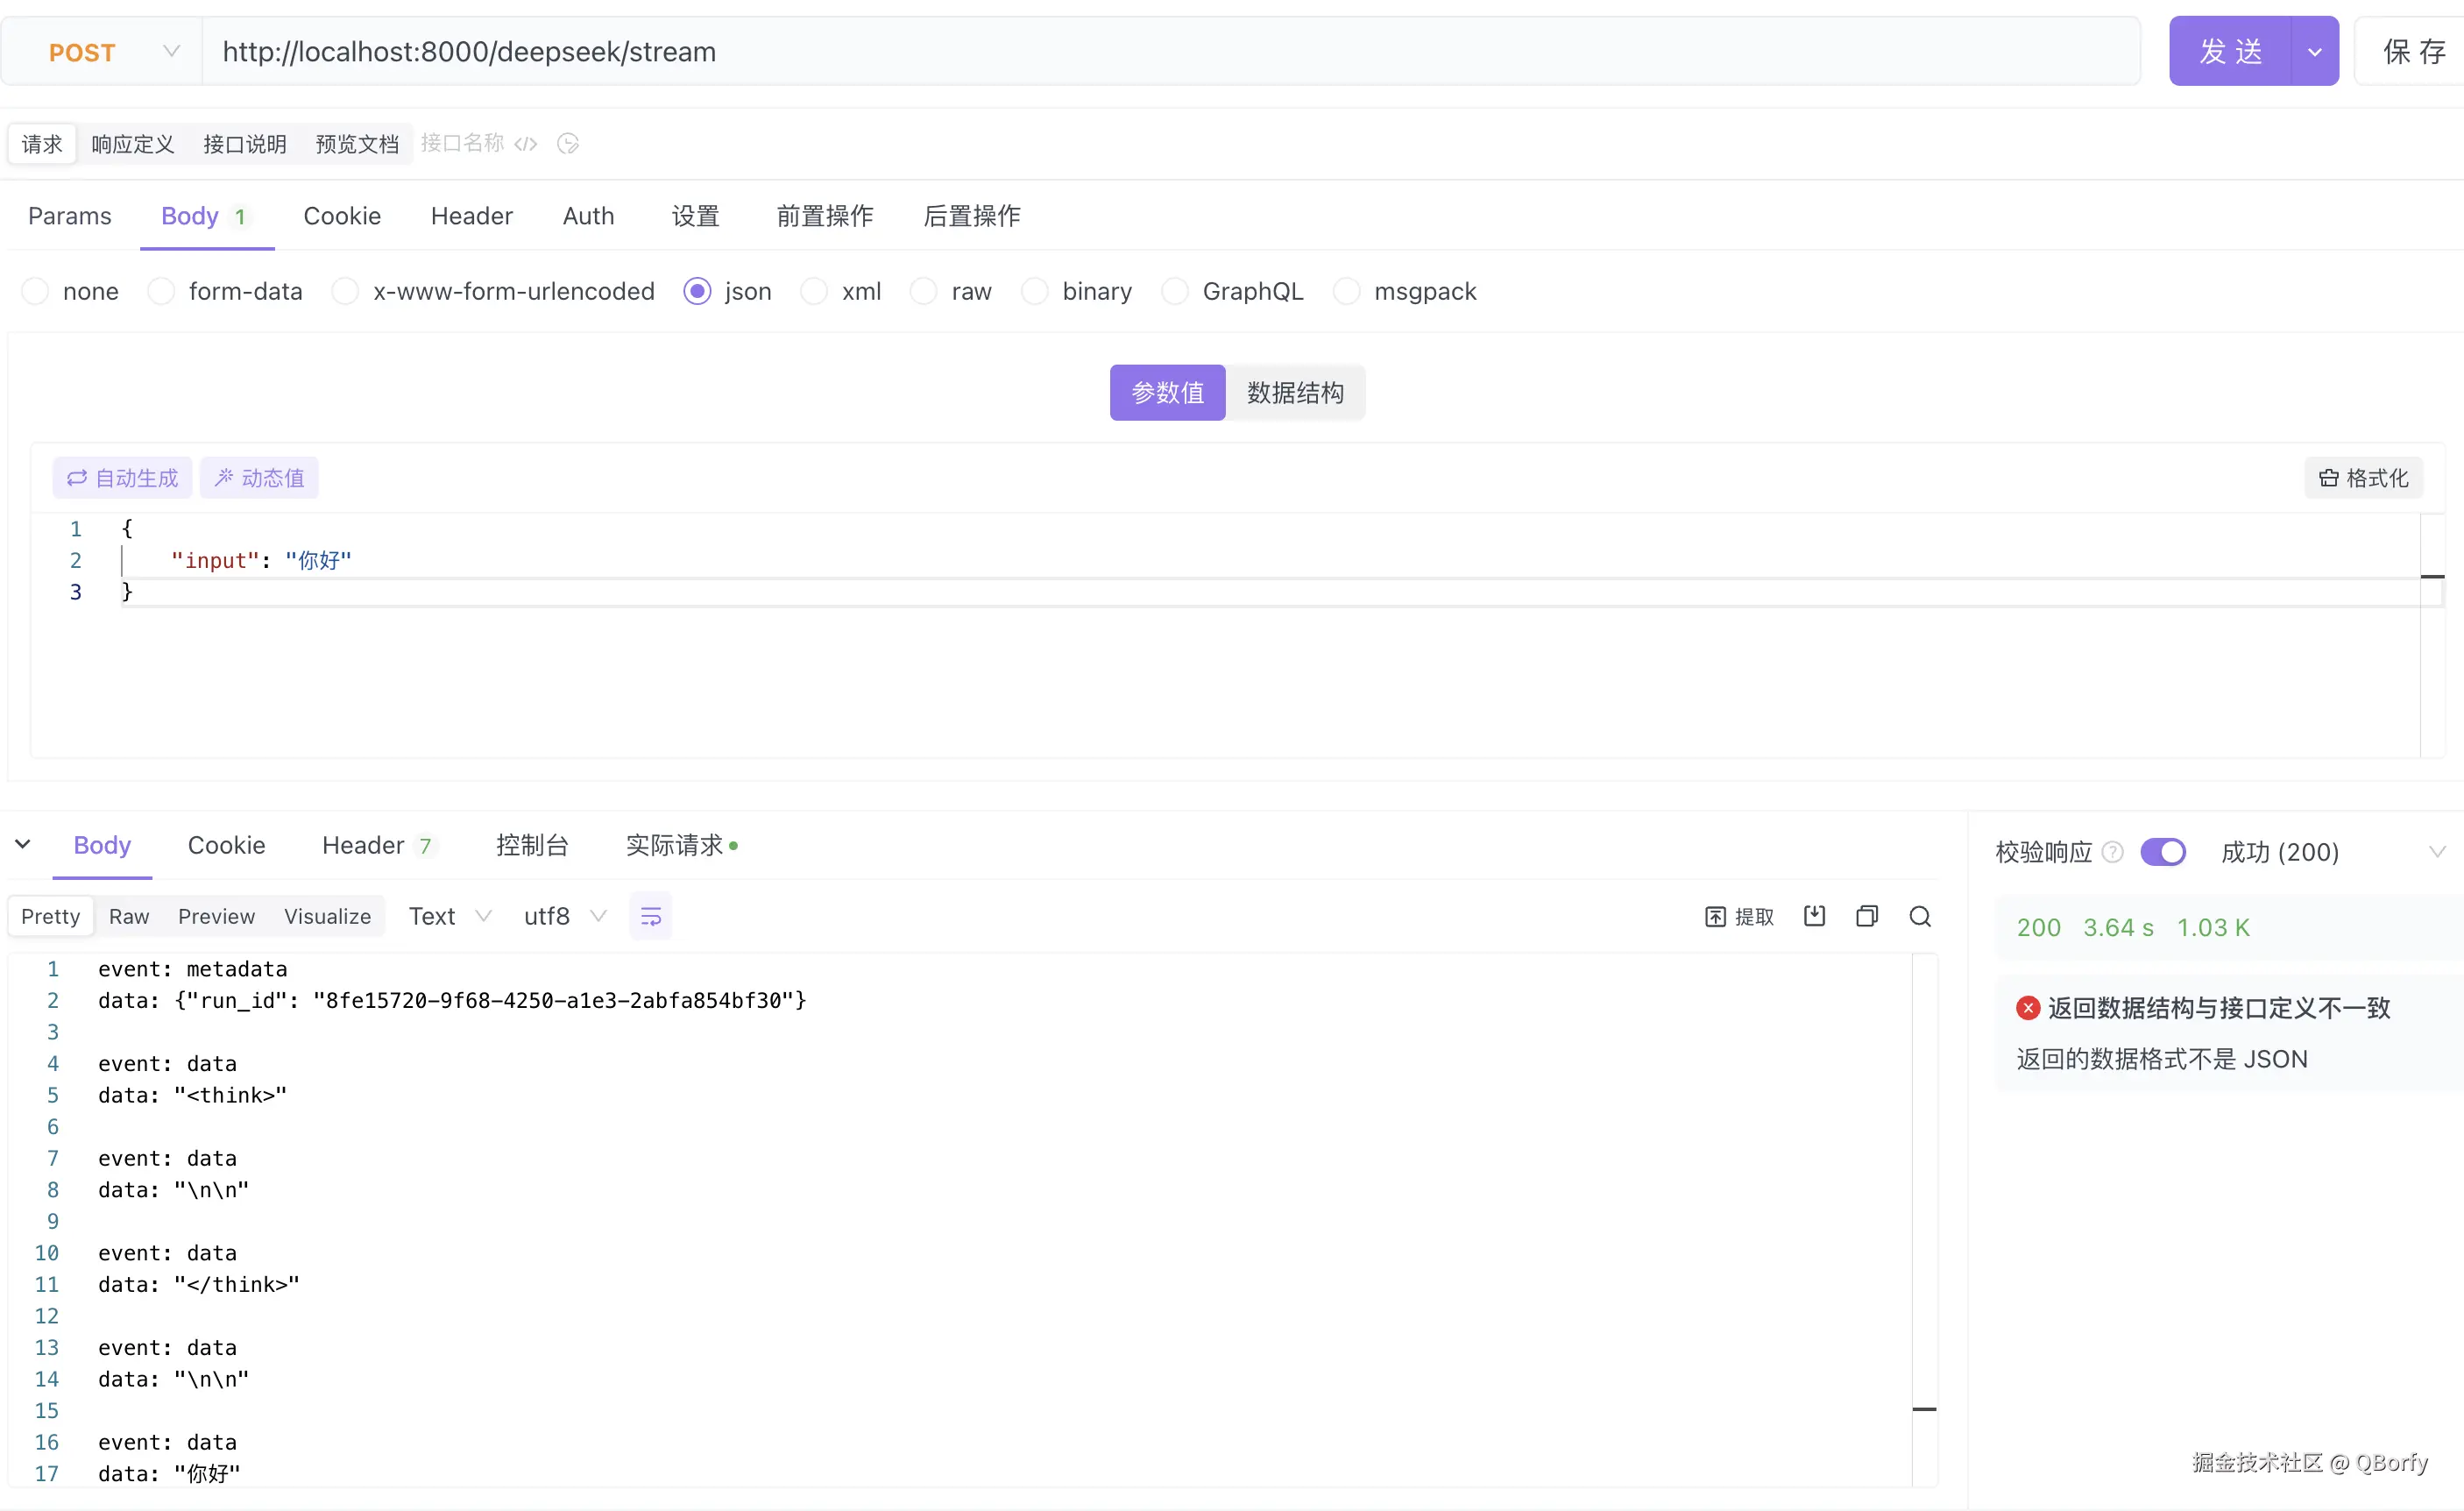The height and width of the screenshot is (1511, 2464).
Task: Click the code snippet icon beside 接口名称
Action: click(x=526, y=144)
